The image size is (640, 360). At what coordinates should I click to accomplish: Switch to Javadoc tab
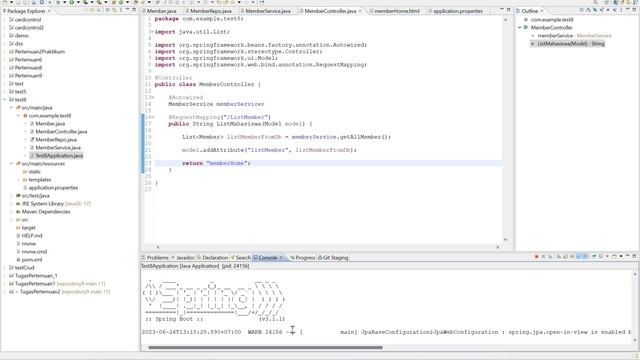coord(184,258)
